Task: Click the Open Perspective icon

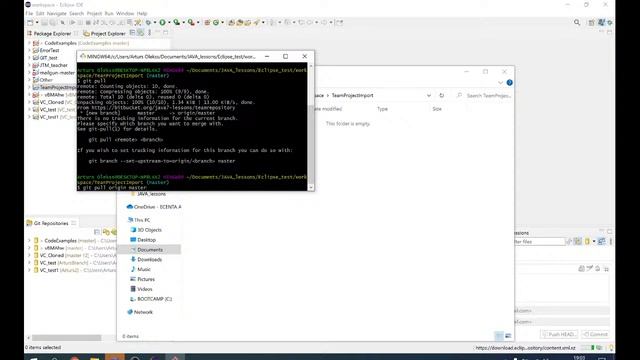Action: point(591,23)
